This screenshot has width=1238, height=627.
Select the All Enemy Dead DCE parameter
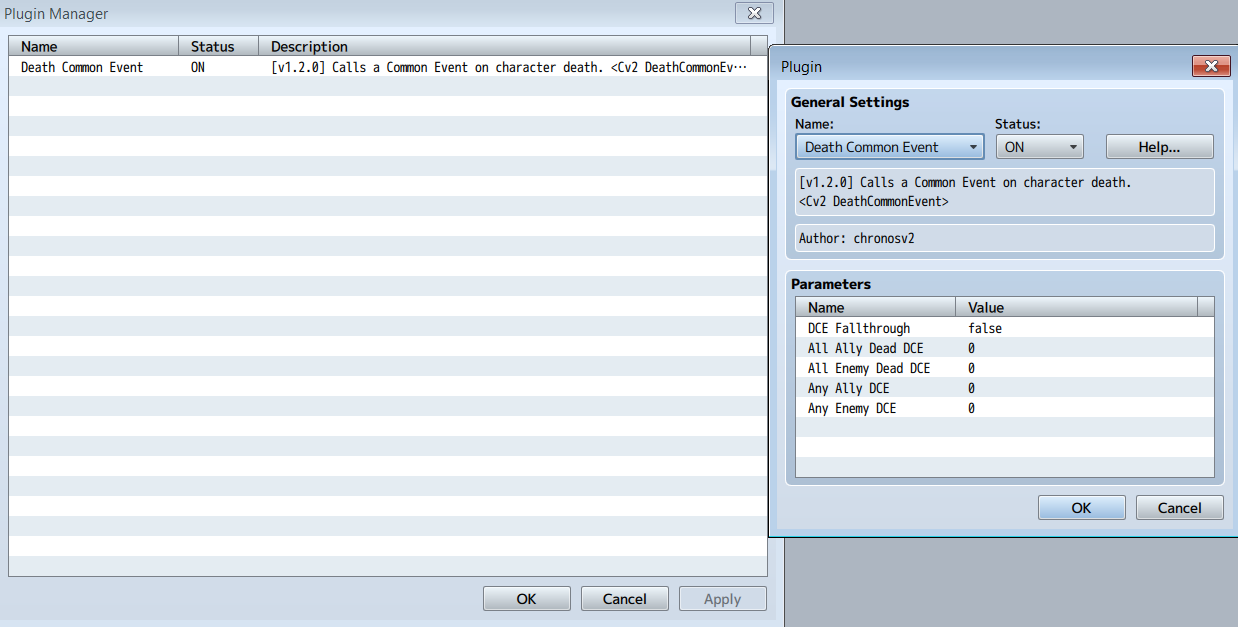tap(1004, 368)
